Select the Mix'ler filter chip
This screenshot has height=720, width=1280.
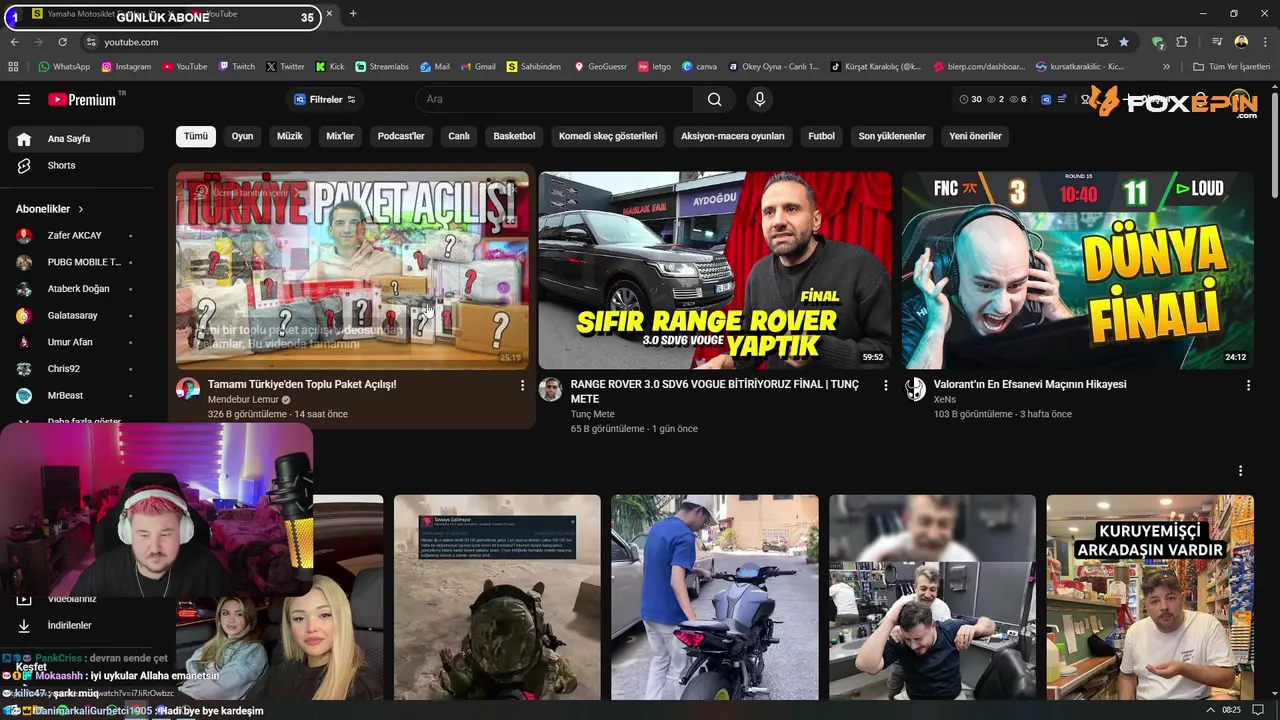[x=340, y=136]
